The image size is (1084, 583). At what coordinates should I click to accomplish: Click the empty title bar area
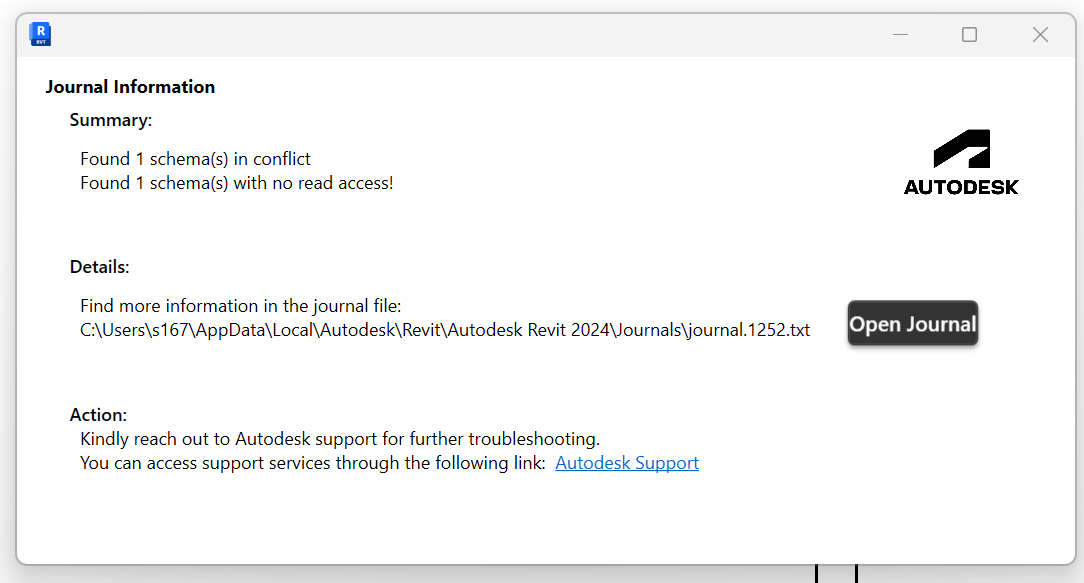(x=450, y=35)
